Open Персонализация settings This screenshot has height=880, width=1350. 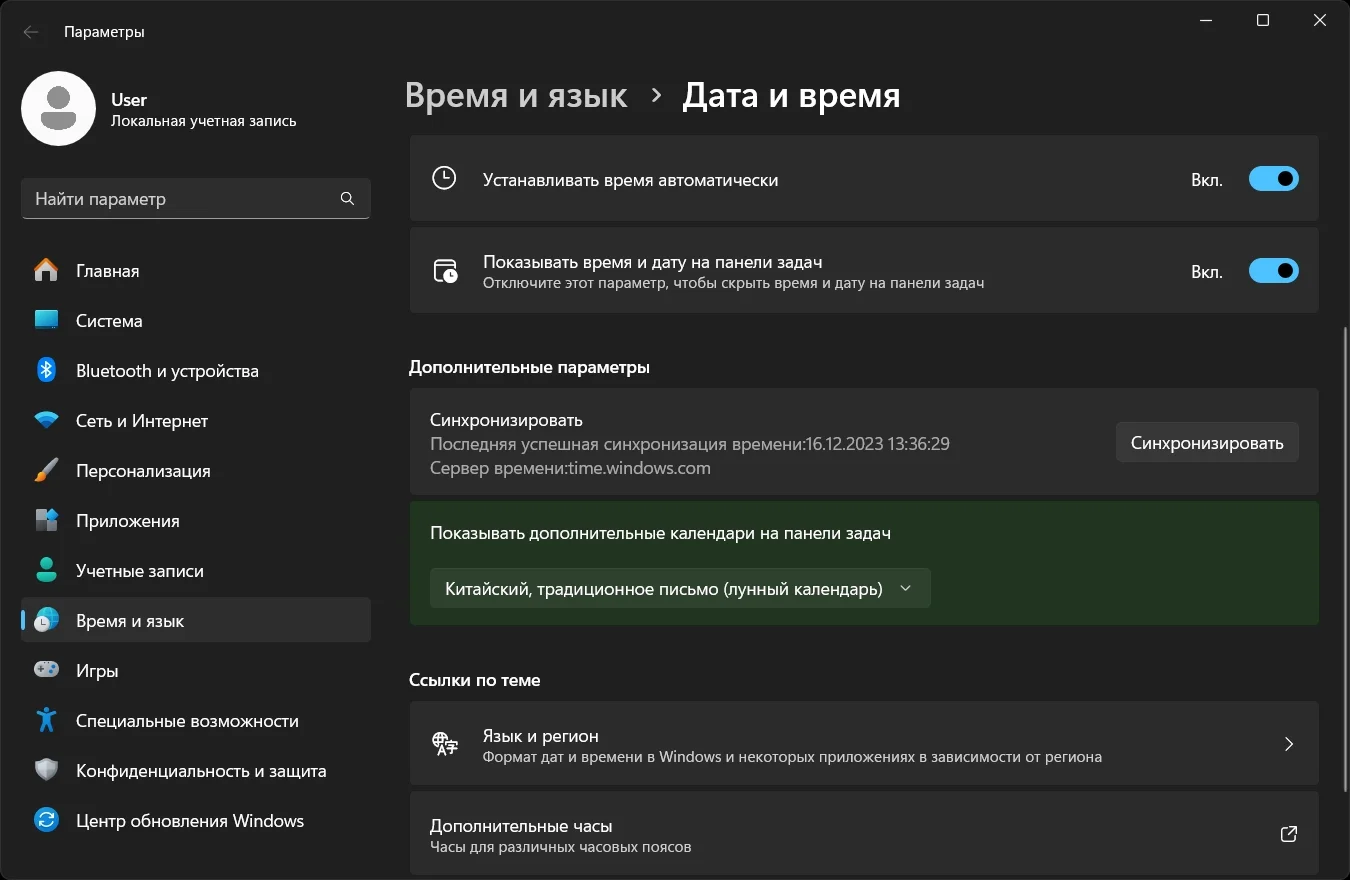coord(196,471)
